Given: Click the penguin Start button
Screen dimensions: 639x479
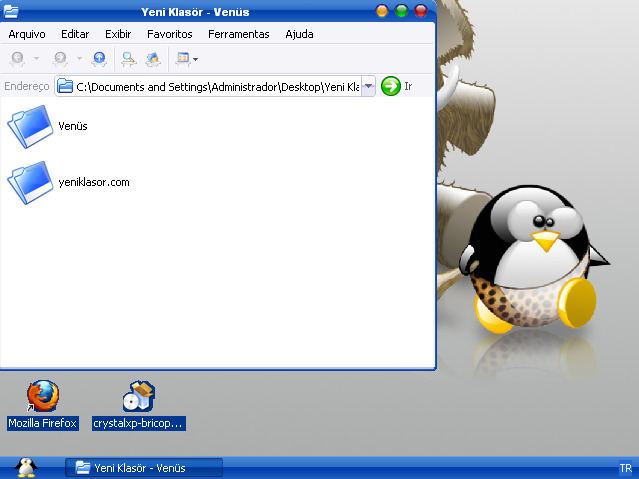Looking at the screenshot, I should coord(26,468).
